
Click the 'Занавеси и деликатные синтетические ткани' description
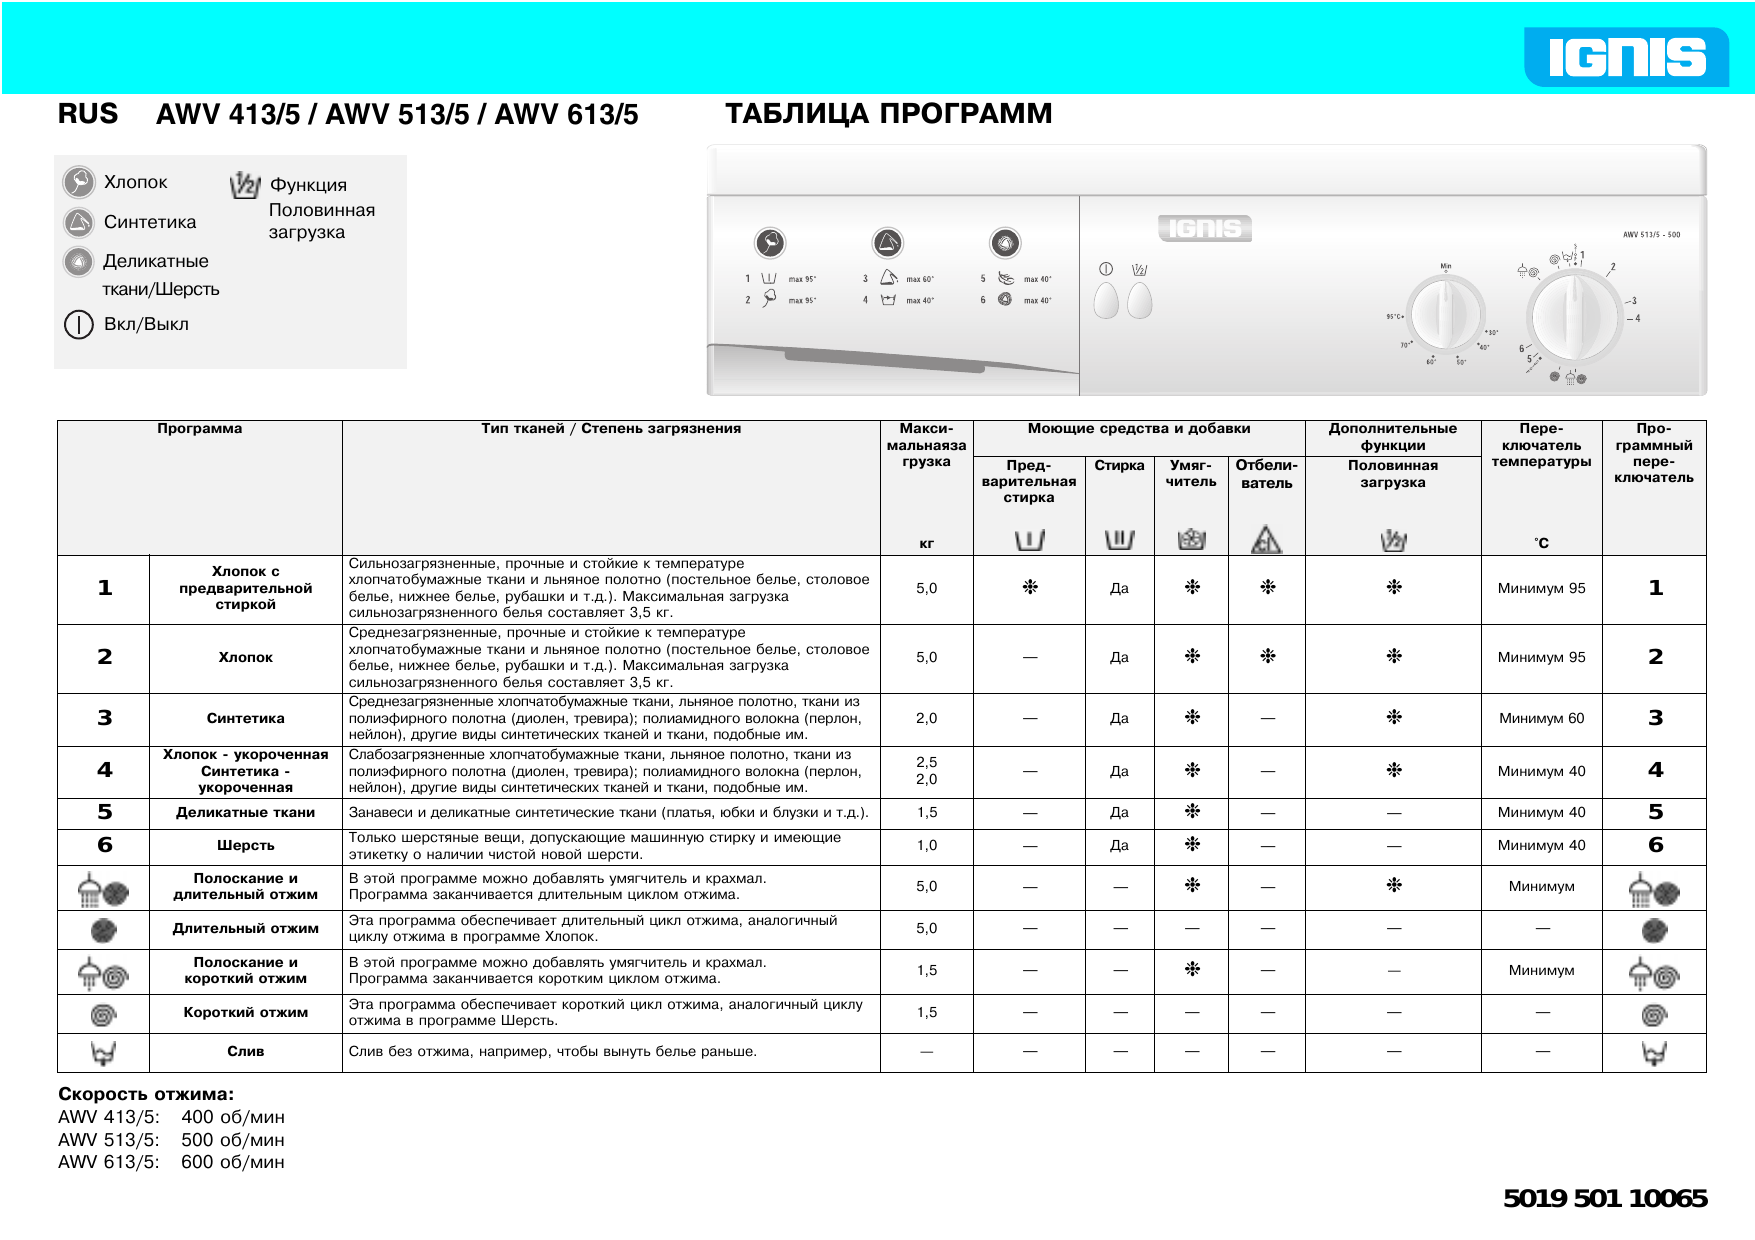(x=608, y=812)
